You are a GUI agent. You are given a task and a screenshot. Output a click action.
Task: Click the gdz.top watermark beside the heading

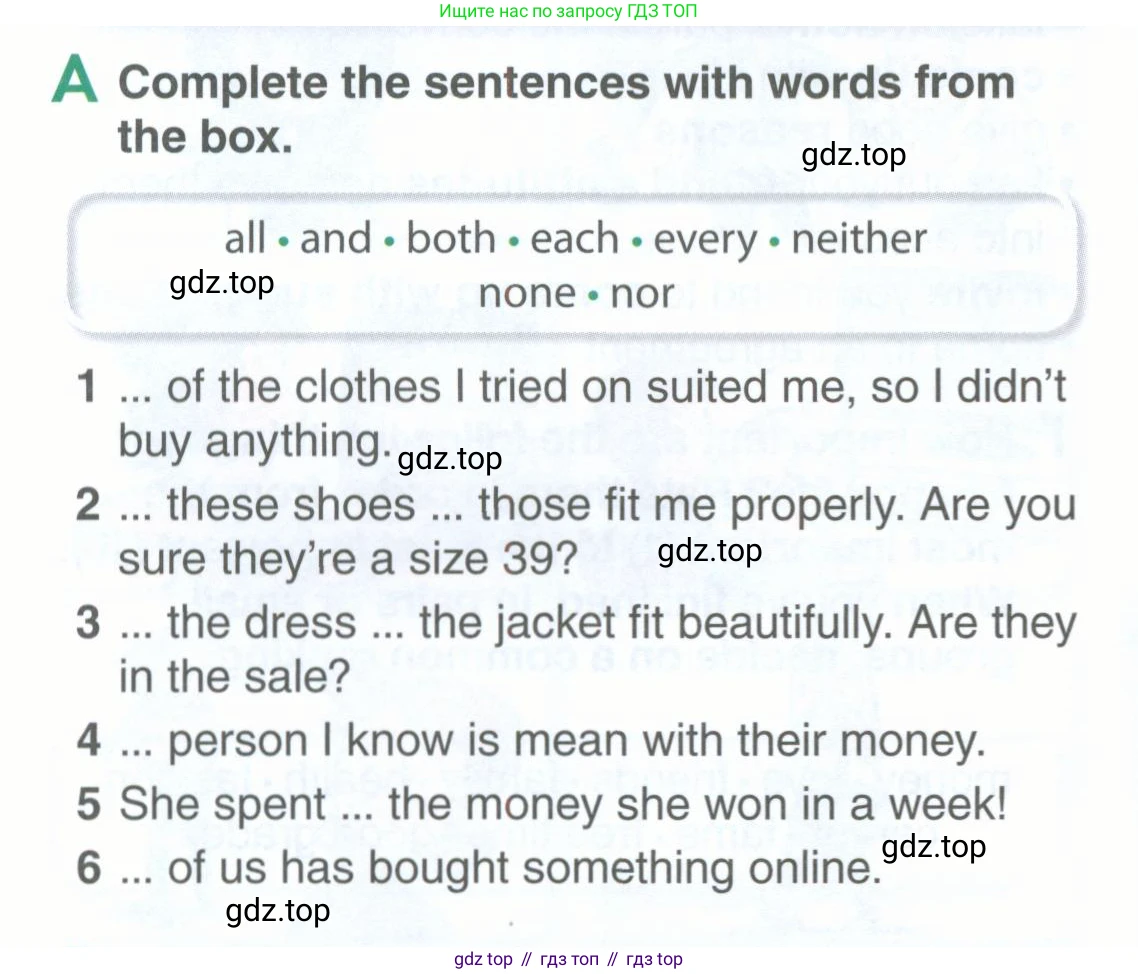click(854, 155)
